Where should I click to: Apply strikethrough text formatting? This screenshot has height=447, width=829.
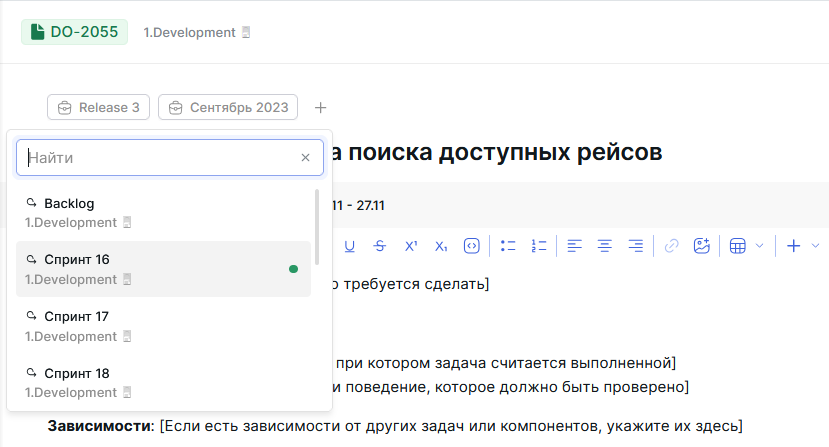380,245
